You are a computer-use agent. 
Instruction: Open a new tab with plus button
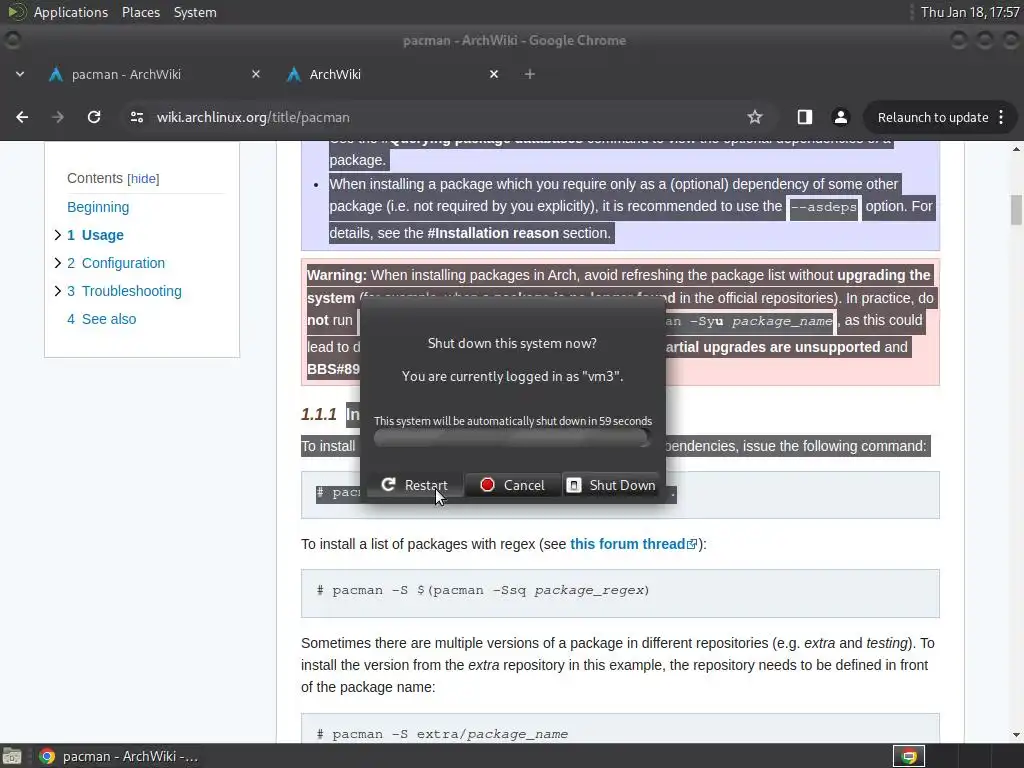point(530,74)
